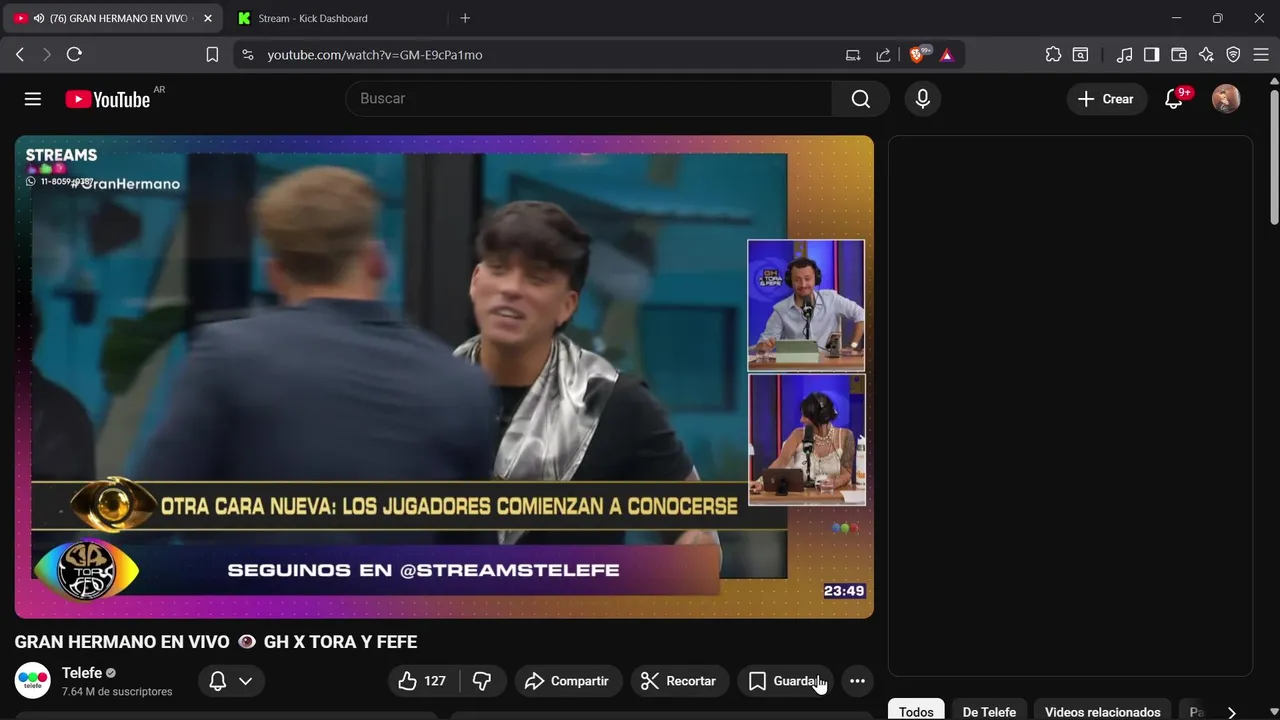Click the share page icon in address bar

tap(883, 55)
